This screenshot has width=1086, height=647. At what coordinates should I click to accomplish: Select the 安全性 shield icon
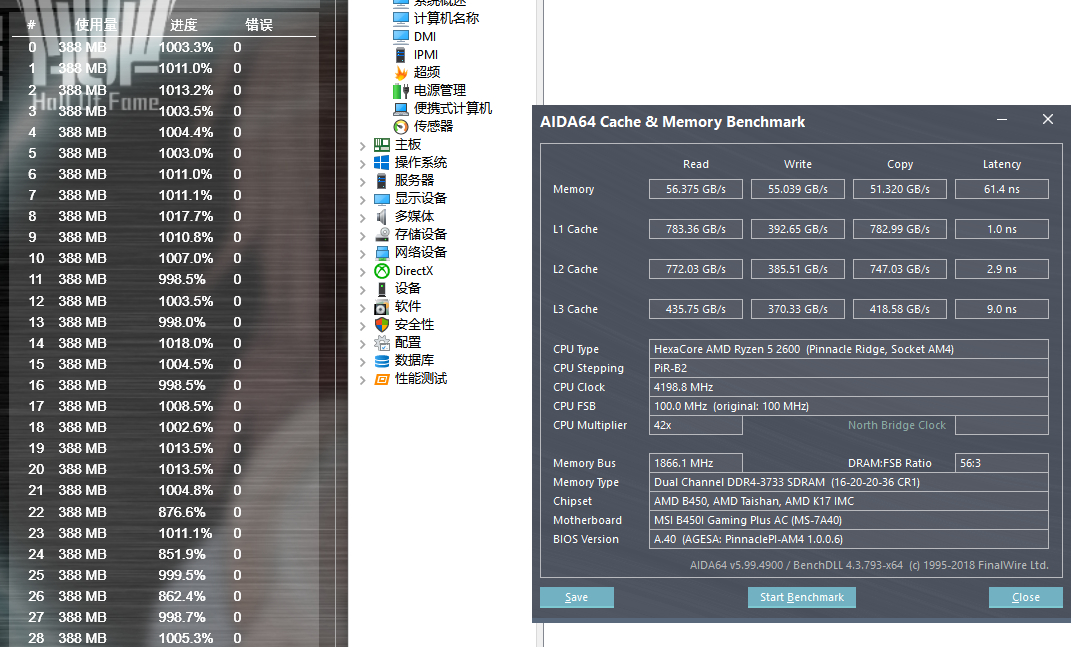pos(382,324)
